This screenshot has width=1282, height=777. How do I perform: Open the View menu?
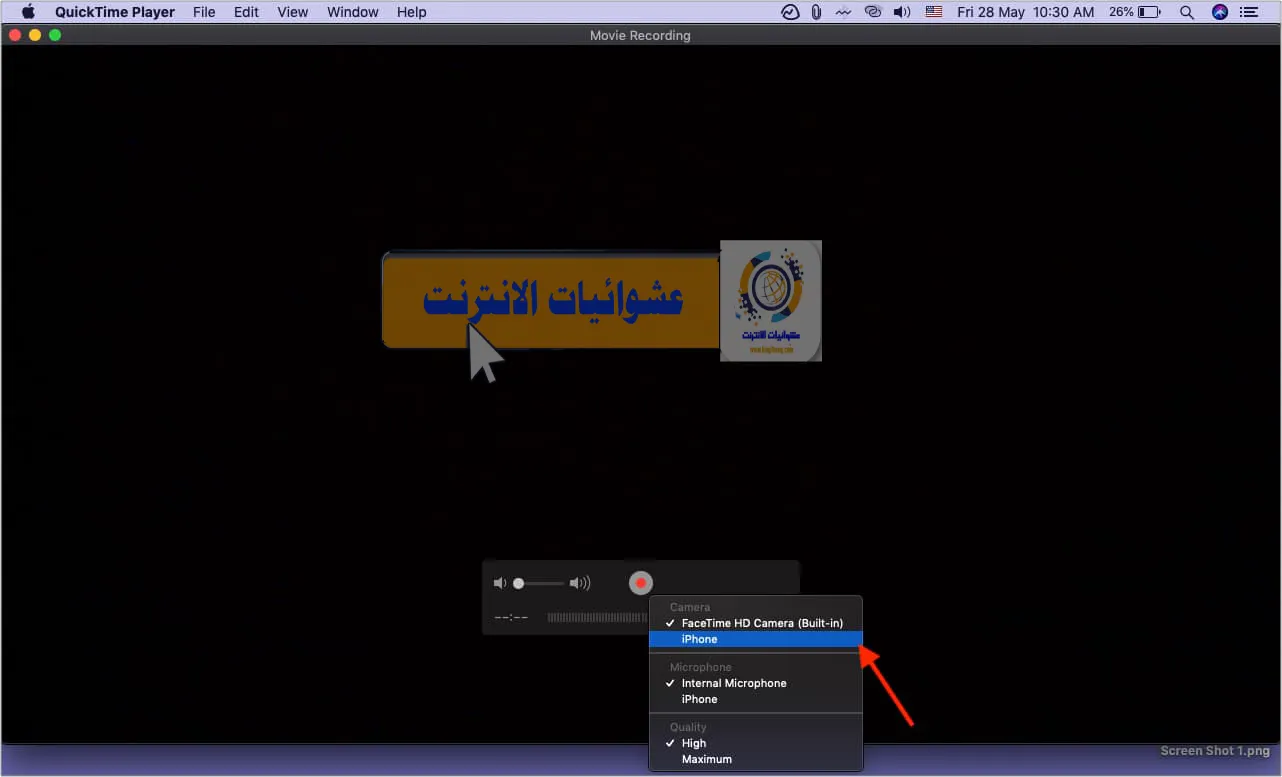coord(293,12)
